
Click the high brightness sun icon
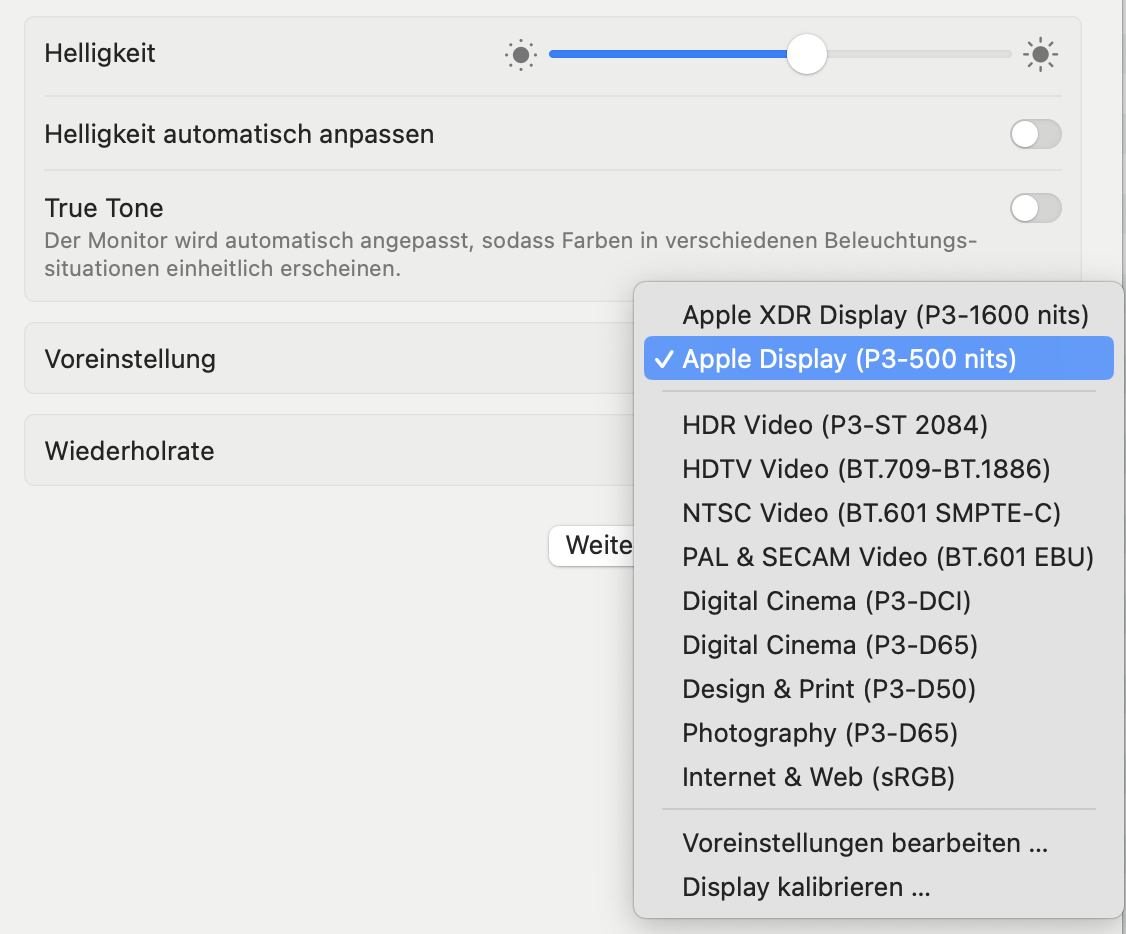coord(1040,55)
